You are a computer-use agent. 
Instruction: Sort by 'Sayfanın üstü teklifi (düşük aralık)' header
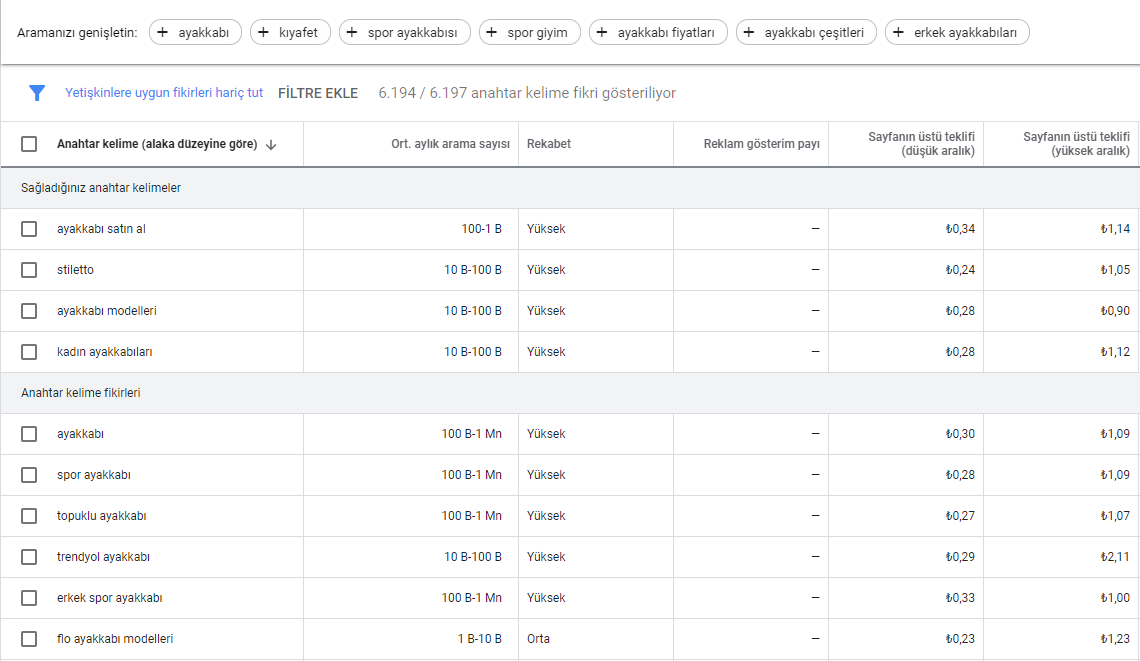921,144
